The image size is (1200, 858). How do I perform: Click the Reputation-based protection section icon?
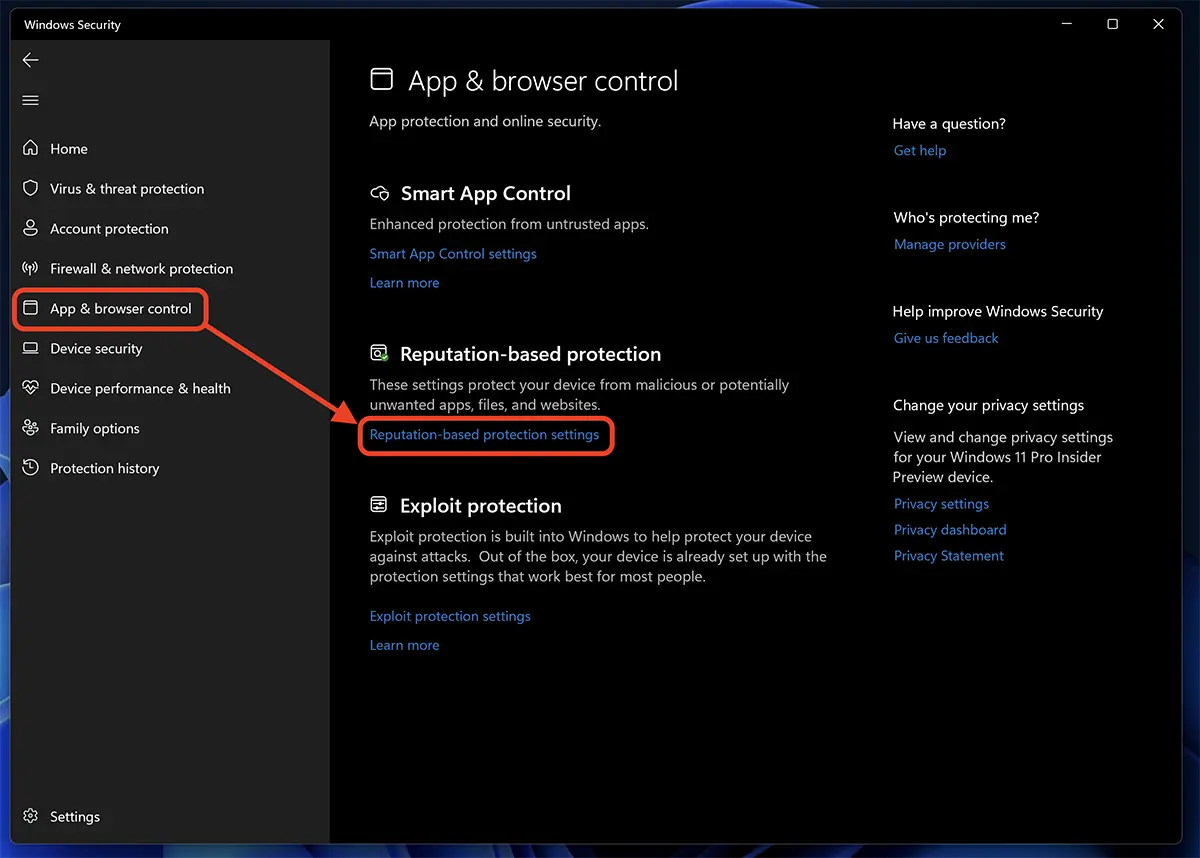(x=379, y=353)
